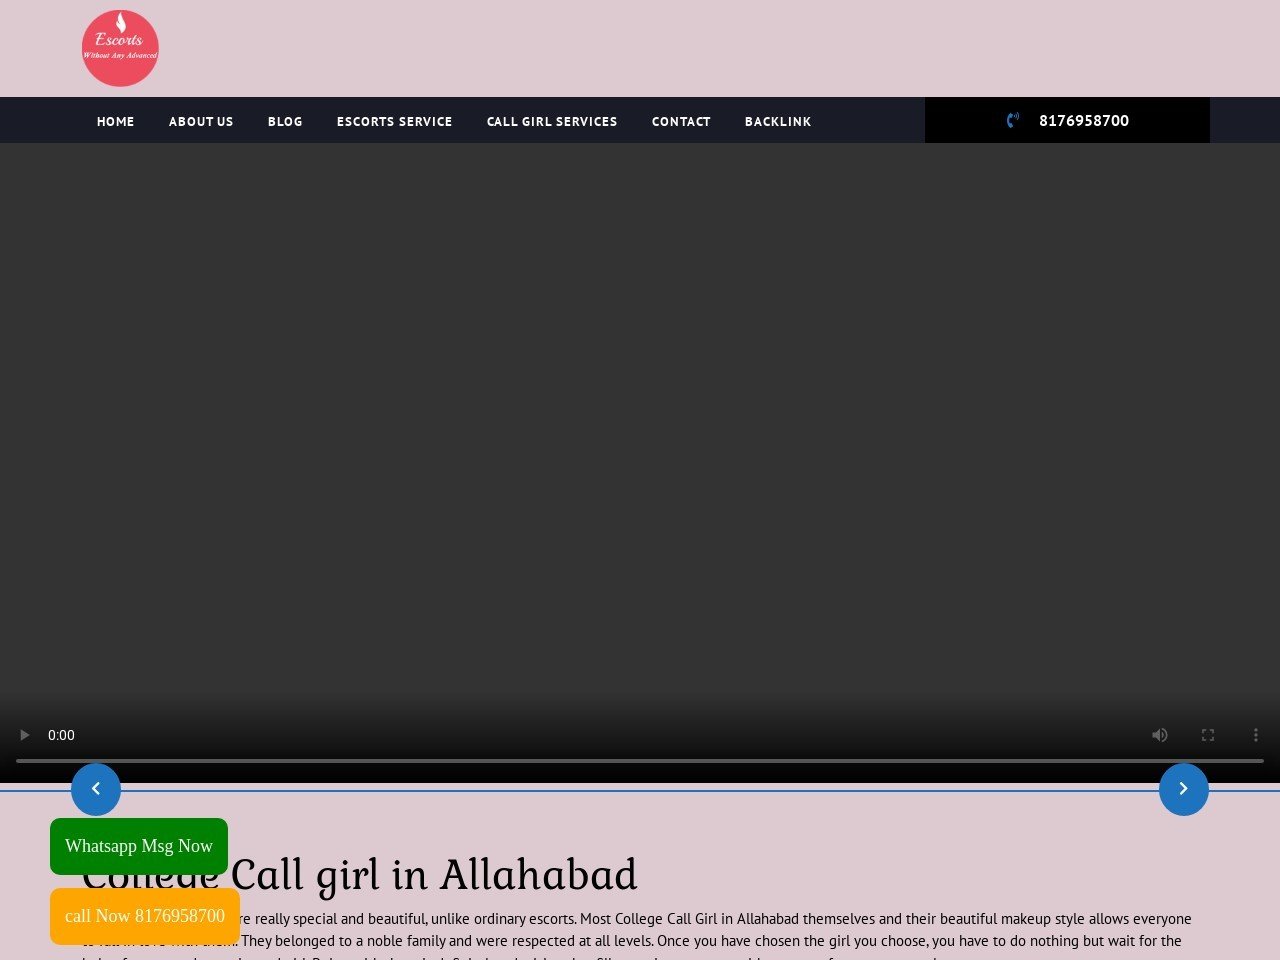Image resolution: width=1280 pixels, height=960 pixels.
Task: Select the fullscreen icon on the video player
Action: (1208, 735)
